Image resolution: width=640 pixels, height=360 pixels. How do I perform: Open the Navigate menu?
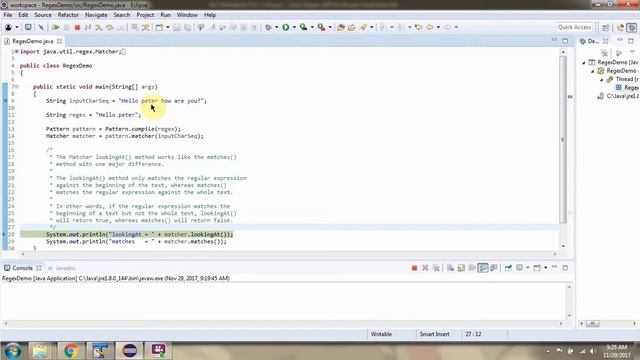pos(96,15)
